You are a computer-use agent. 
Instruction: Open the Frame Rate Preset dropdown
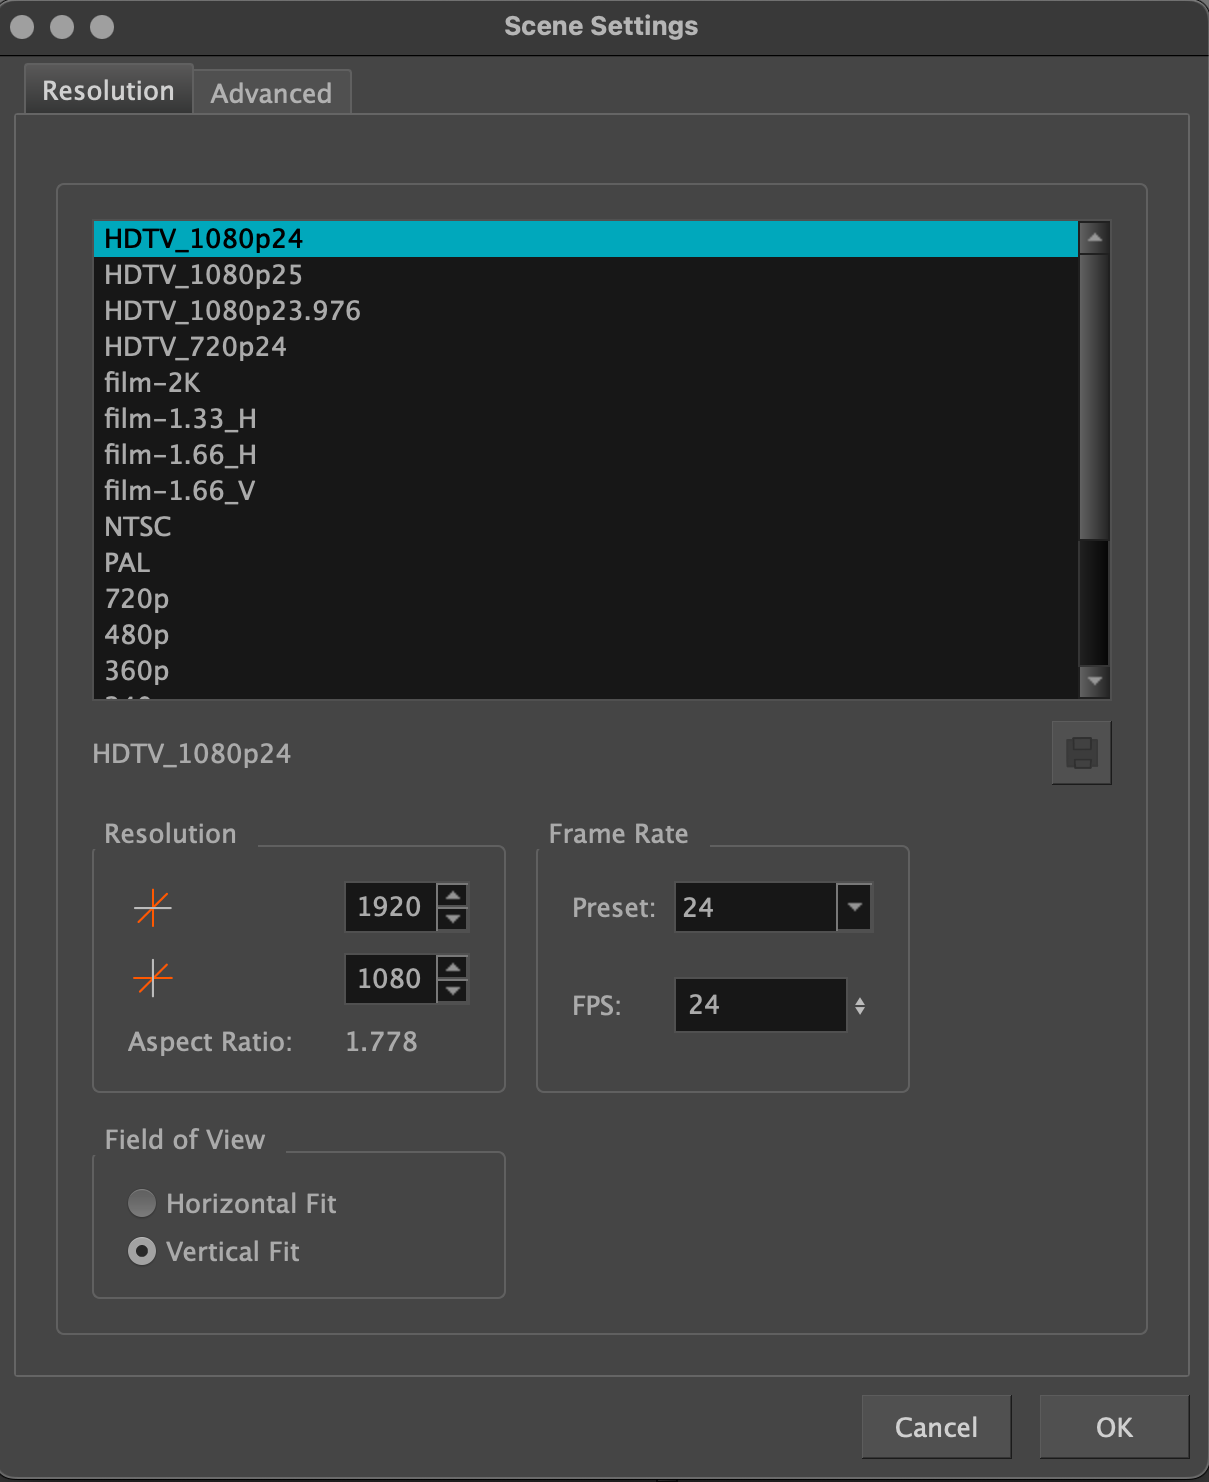point(854,907)
